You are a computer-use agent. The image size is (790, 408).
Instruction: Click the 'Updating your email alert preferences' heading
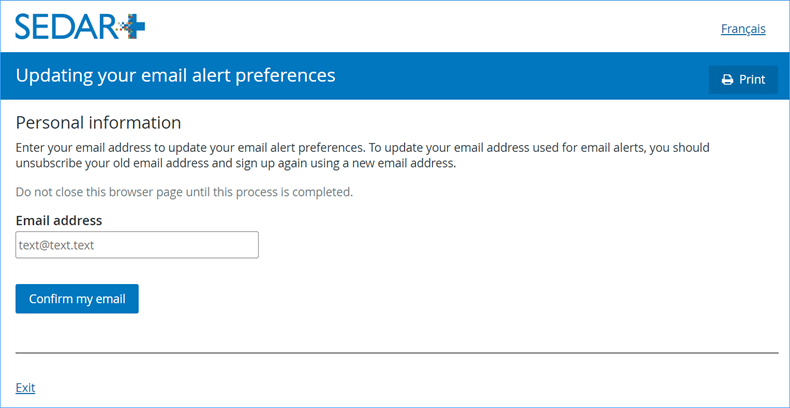(175, 75)
